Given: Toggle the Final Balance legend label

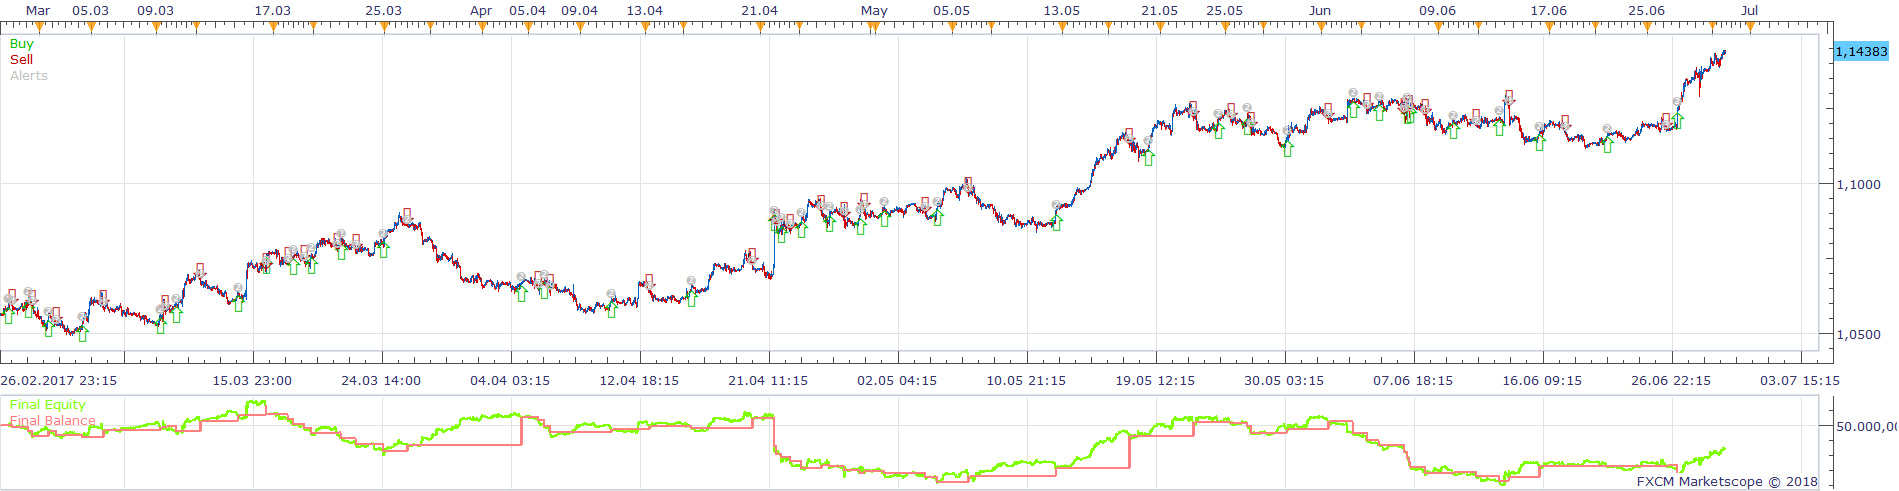Looking at the screenshot, I should [x=53, y=421].
